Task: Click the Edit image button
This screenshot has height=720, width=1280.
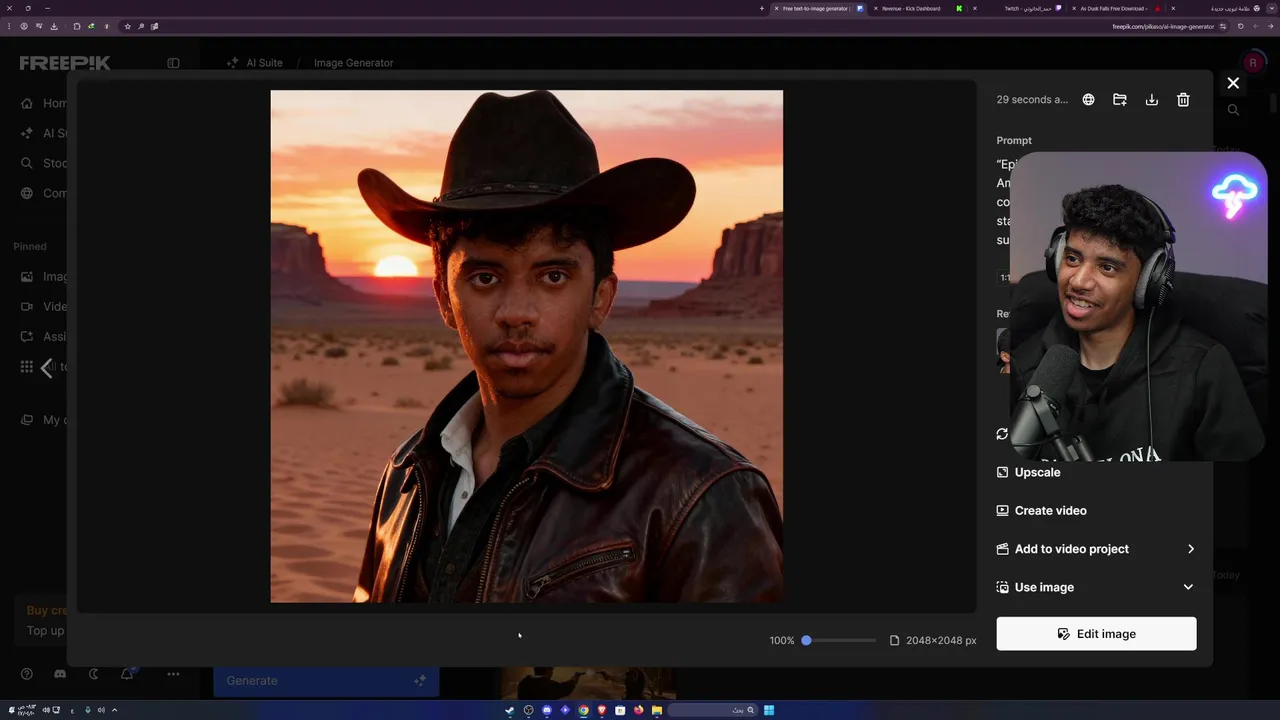Action: coord(1096,634)
